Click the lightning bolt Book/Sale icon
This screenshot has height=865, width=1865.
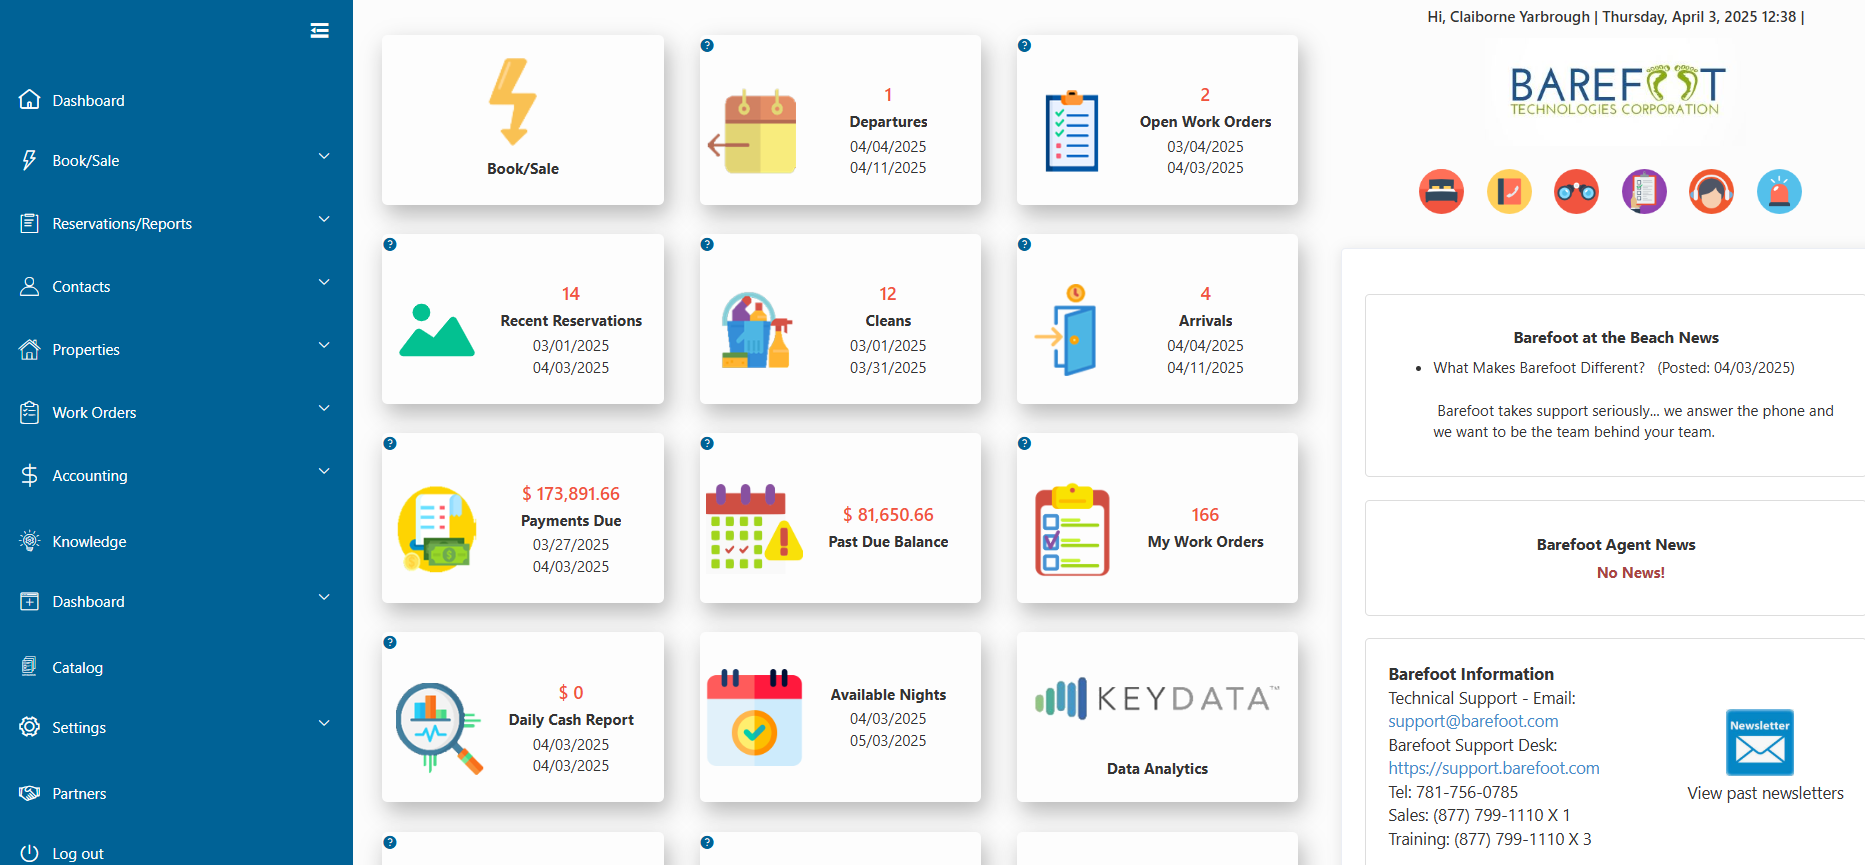point(513,101)
